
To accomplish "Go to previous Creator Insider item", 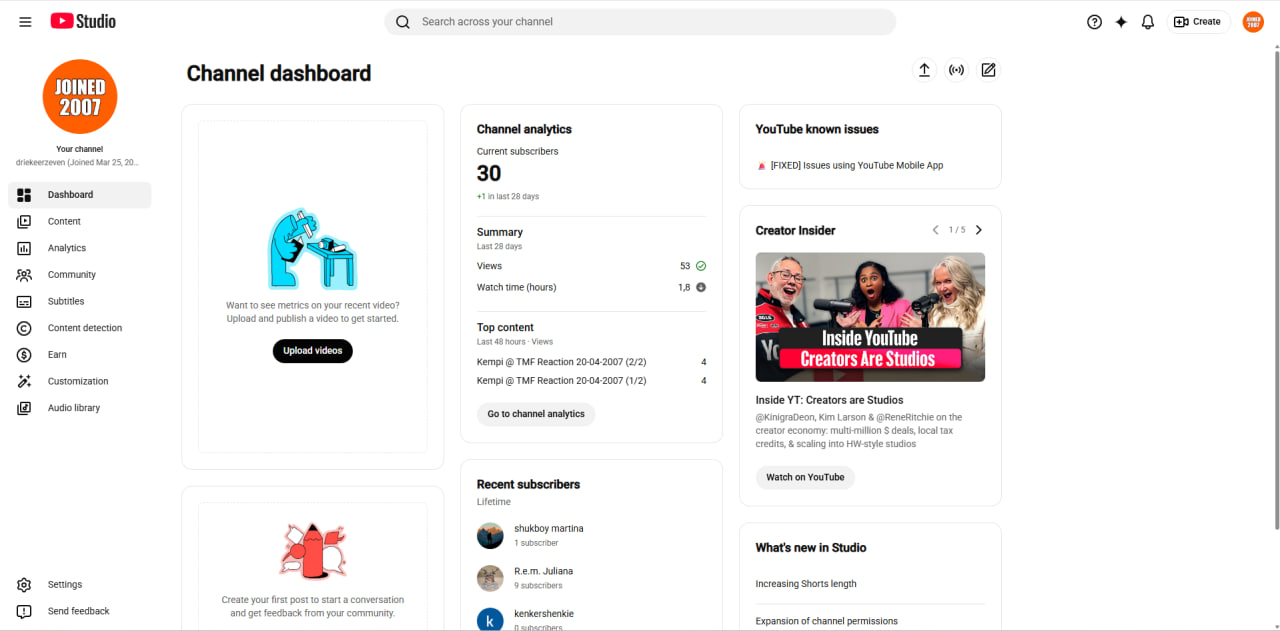I will [935, 230].
